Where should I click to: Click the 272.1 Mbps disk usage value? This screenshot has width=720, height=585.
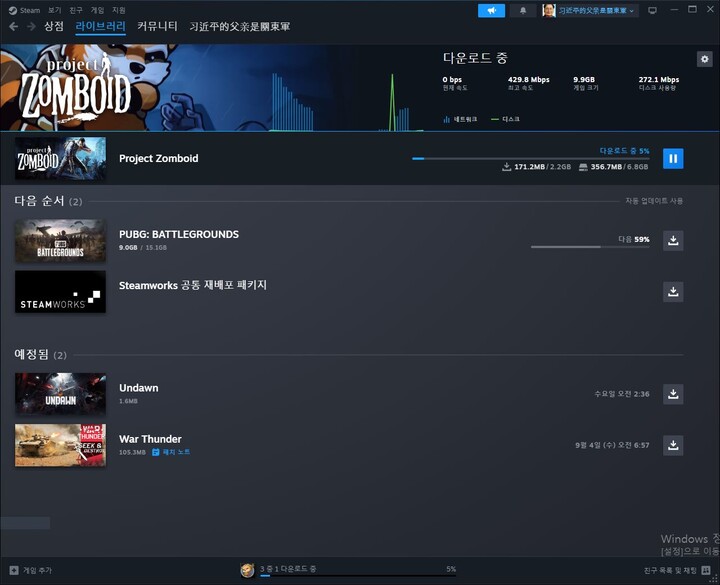(x=658, y=79)
